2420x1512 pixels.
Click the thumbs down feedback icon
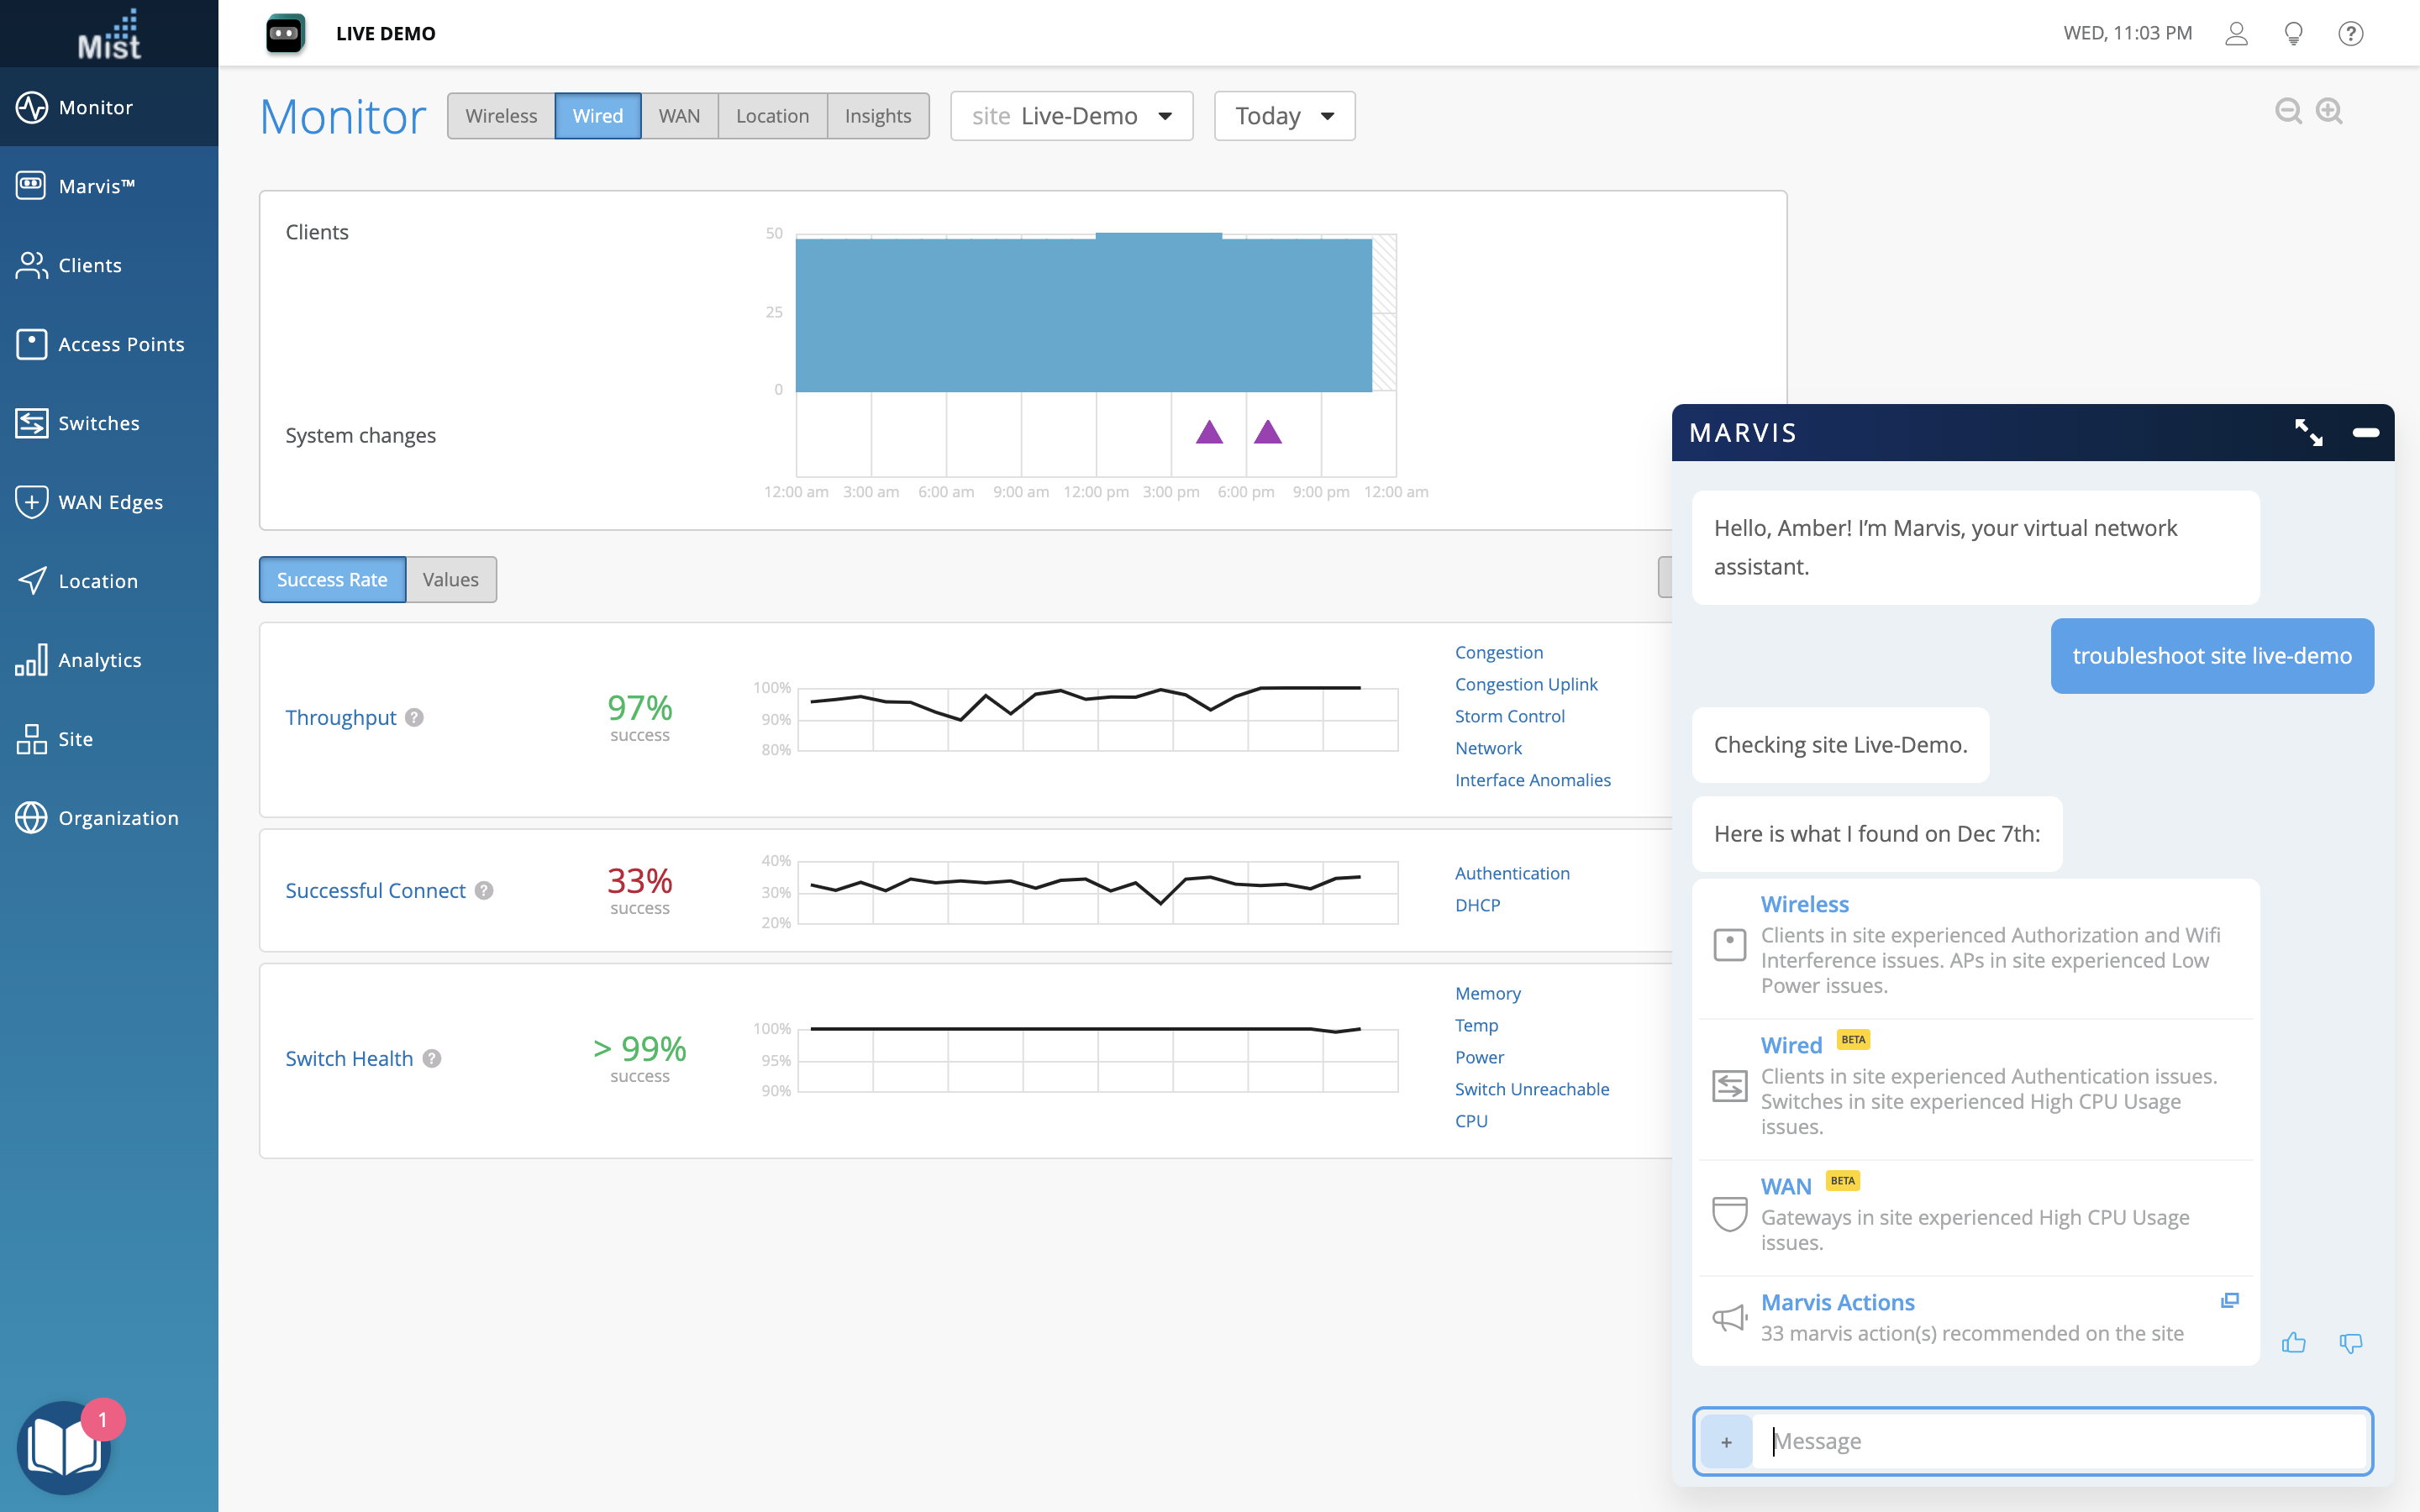[x=2350, y=1342]
